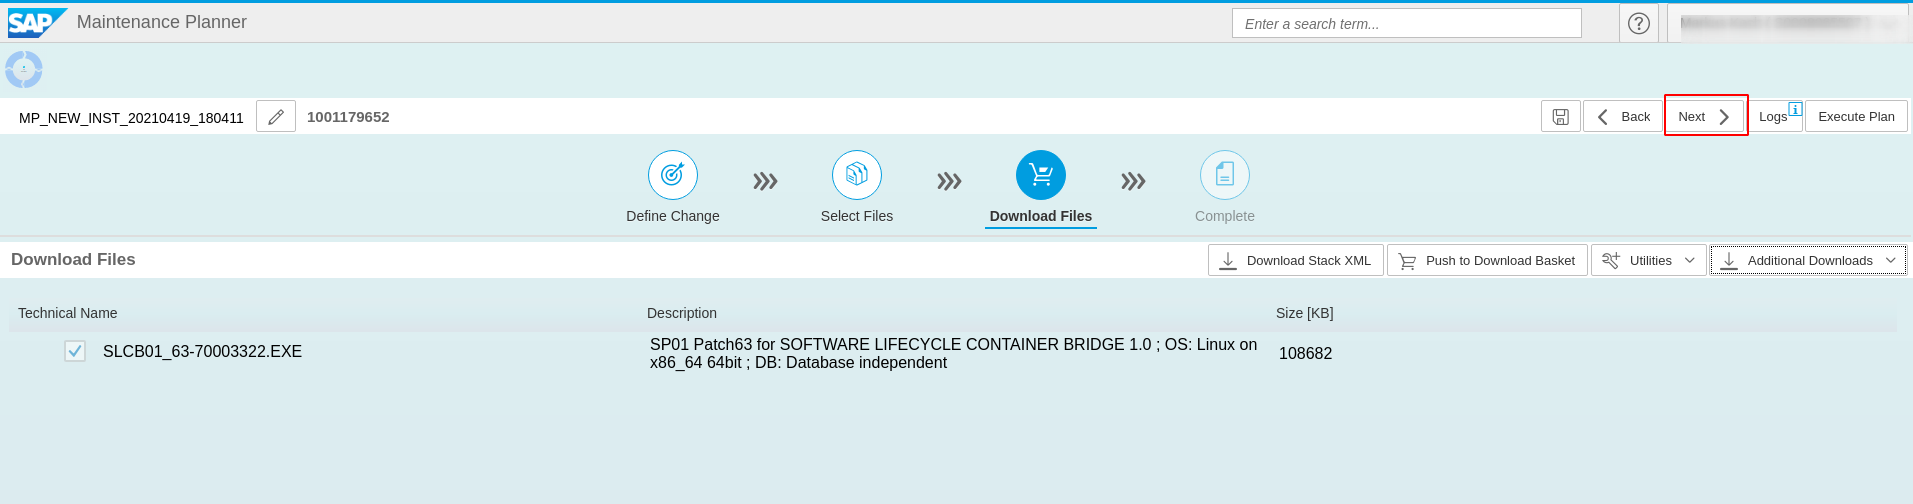Click the Size [KB] column header

pos(1305,313)
